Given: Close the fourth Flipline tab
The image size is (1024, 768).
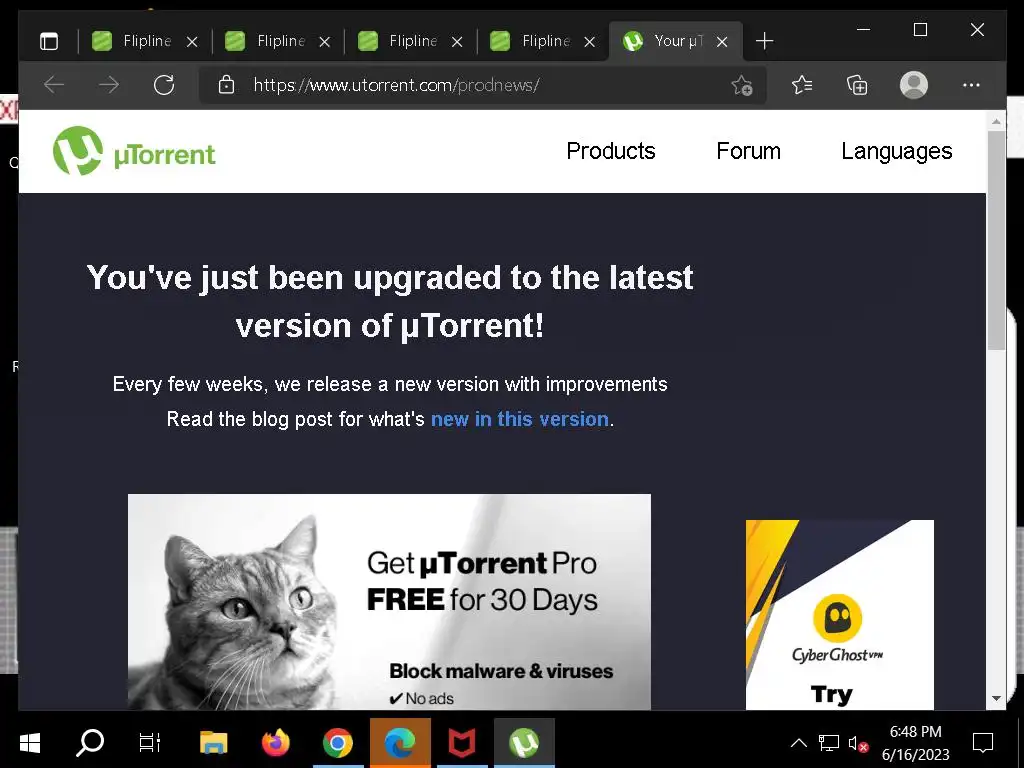Looking at the screenshot, I should (x=589, y=42).
